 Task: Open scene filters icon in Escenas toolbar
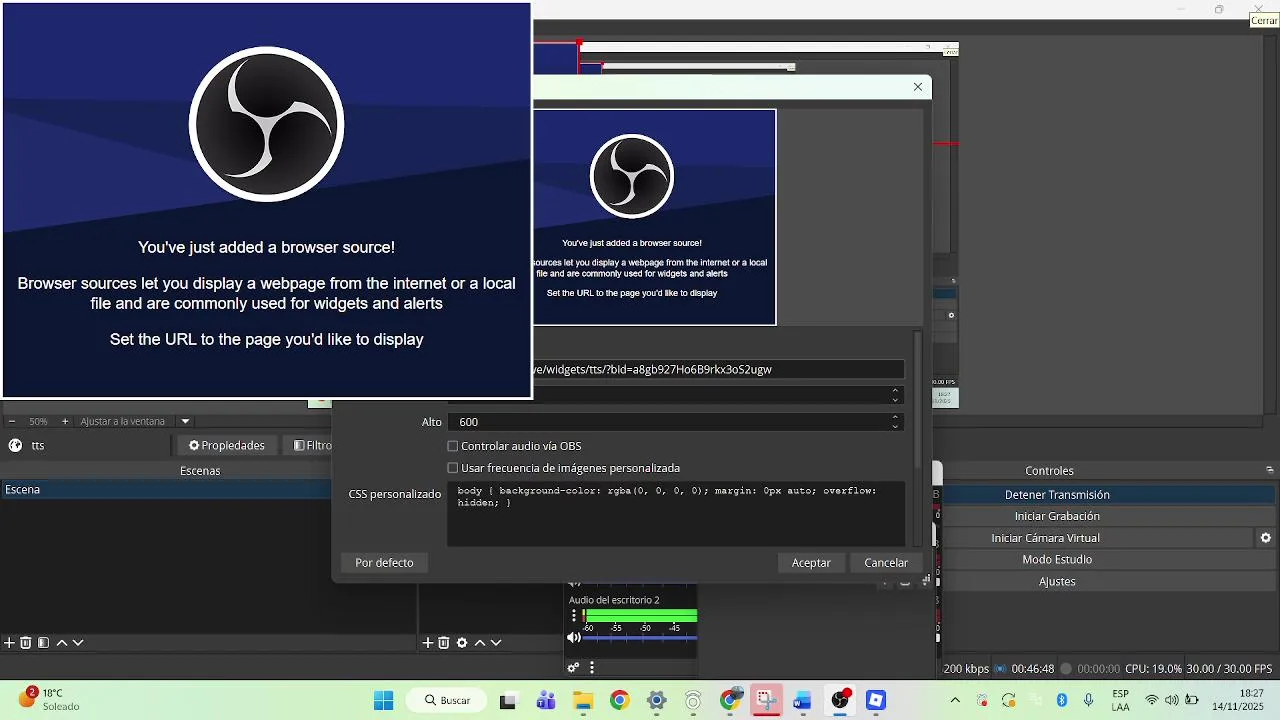(x=43, y=643)
